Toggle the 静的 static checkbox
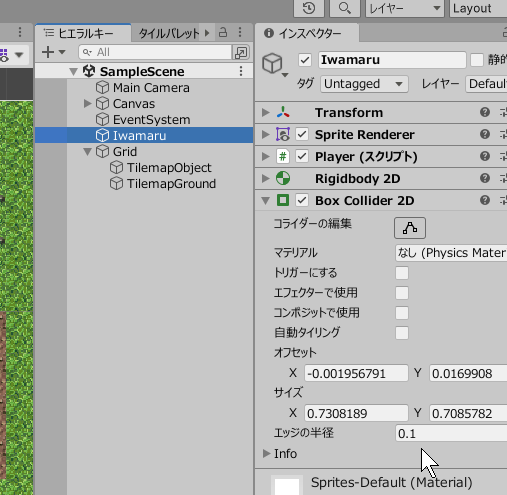 [477, 60]
